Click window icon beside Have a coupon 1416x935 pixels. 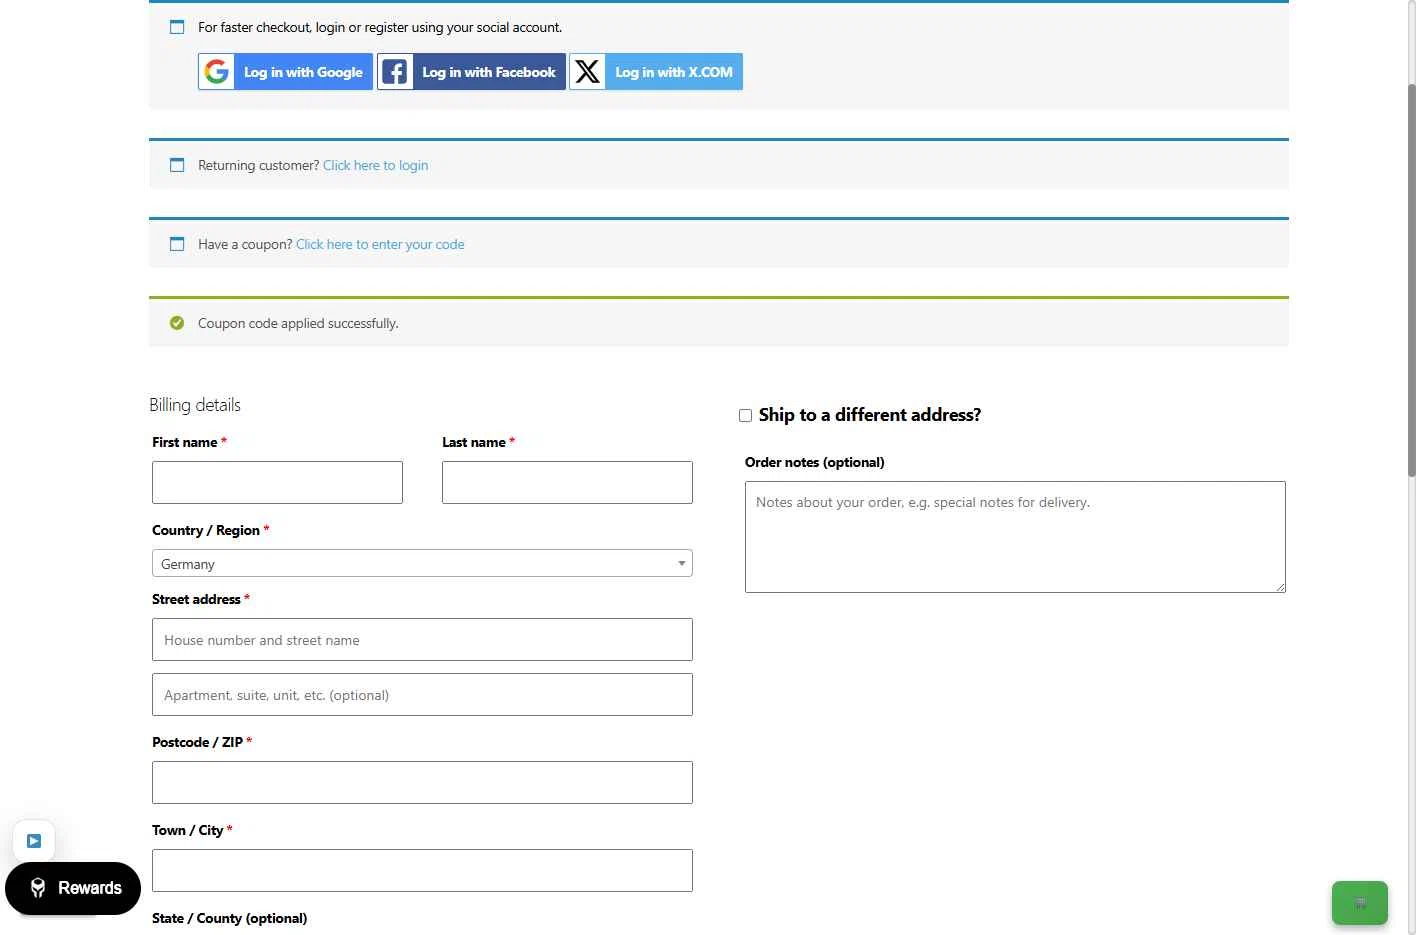[177, 244]
